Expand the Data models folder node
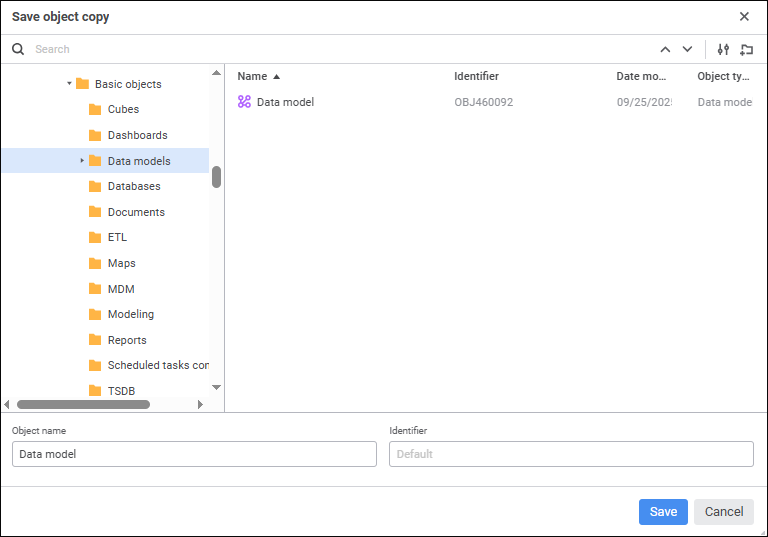Viewport: 768px width, 537px height. pos(82,161)
